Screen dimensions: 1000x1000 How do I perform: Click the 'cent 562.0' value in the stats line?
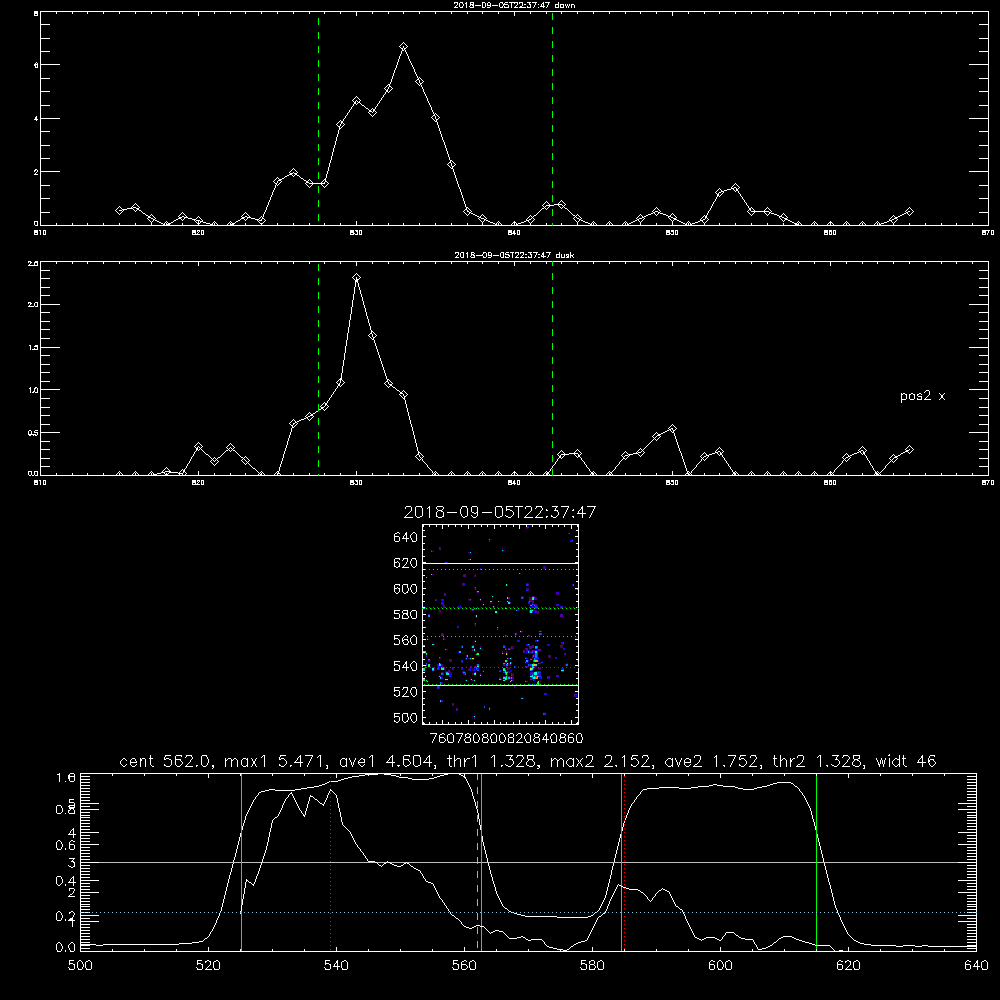(x=166, y=761)
